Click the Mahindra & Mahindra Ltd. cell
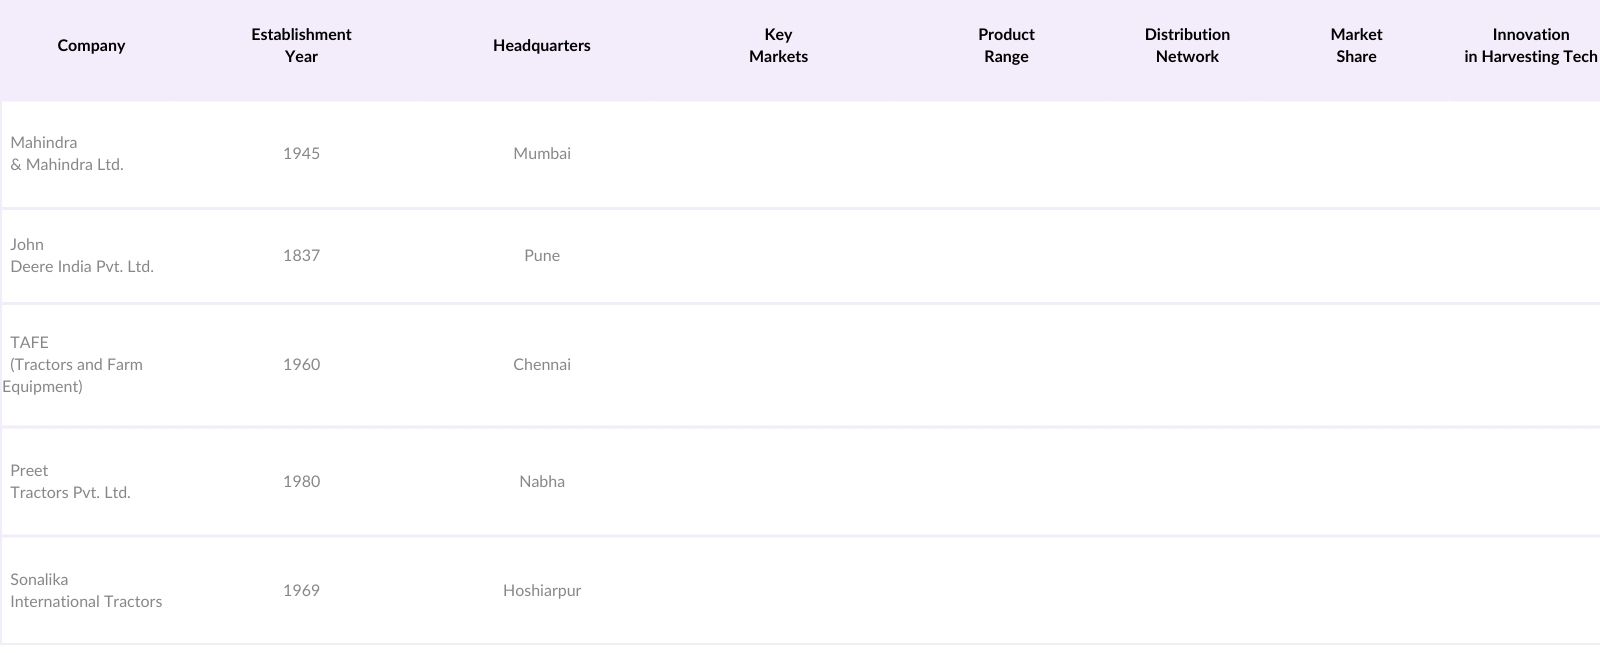Screen dimensions: 1600x653 coord(67,153)
